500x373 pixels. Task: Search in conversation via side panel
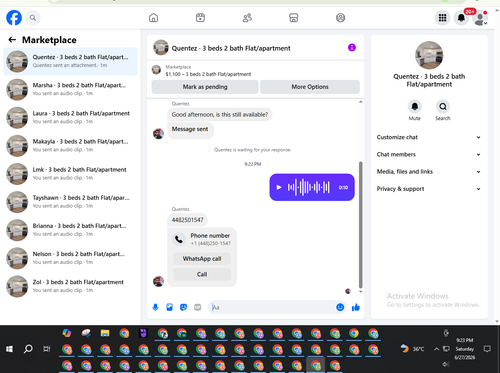(x=443, y=107)
